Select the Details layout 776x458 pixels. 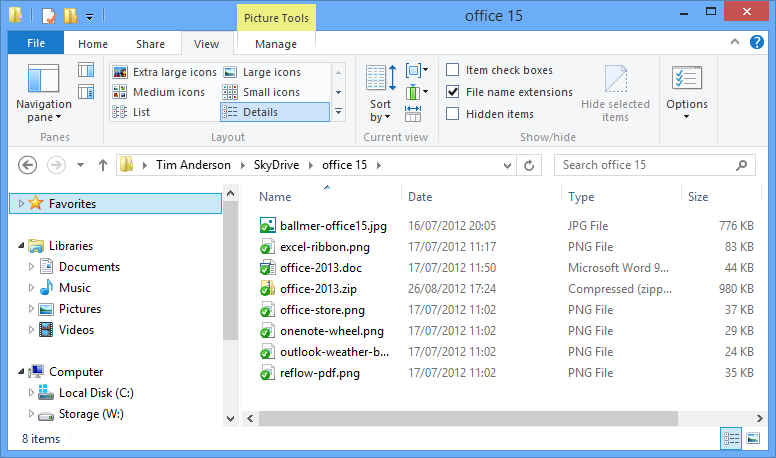(275, 112)
